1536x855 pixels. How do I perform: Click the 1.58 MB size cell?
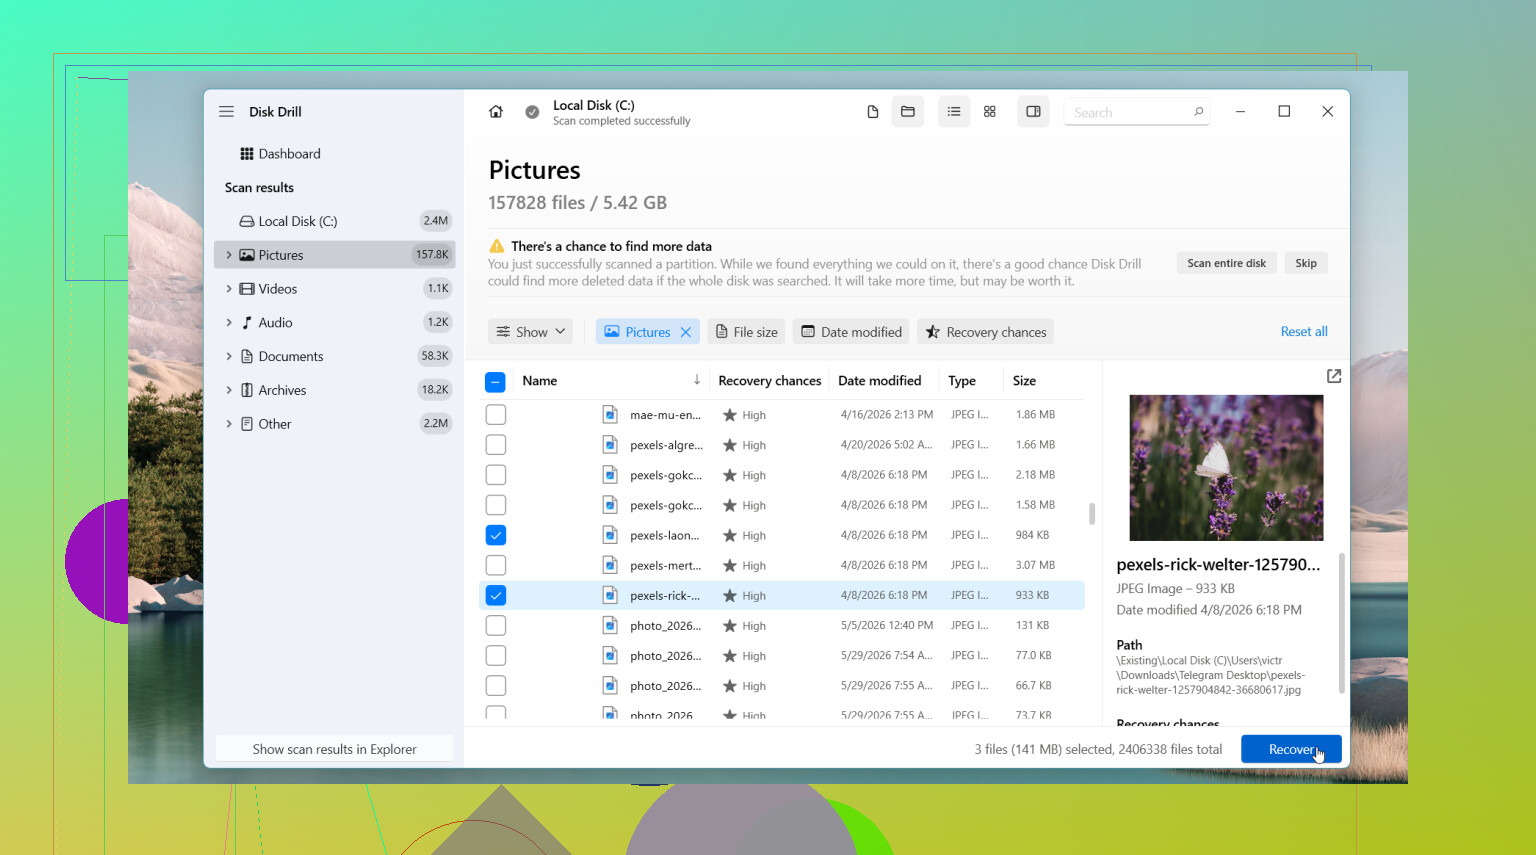1035,505
